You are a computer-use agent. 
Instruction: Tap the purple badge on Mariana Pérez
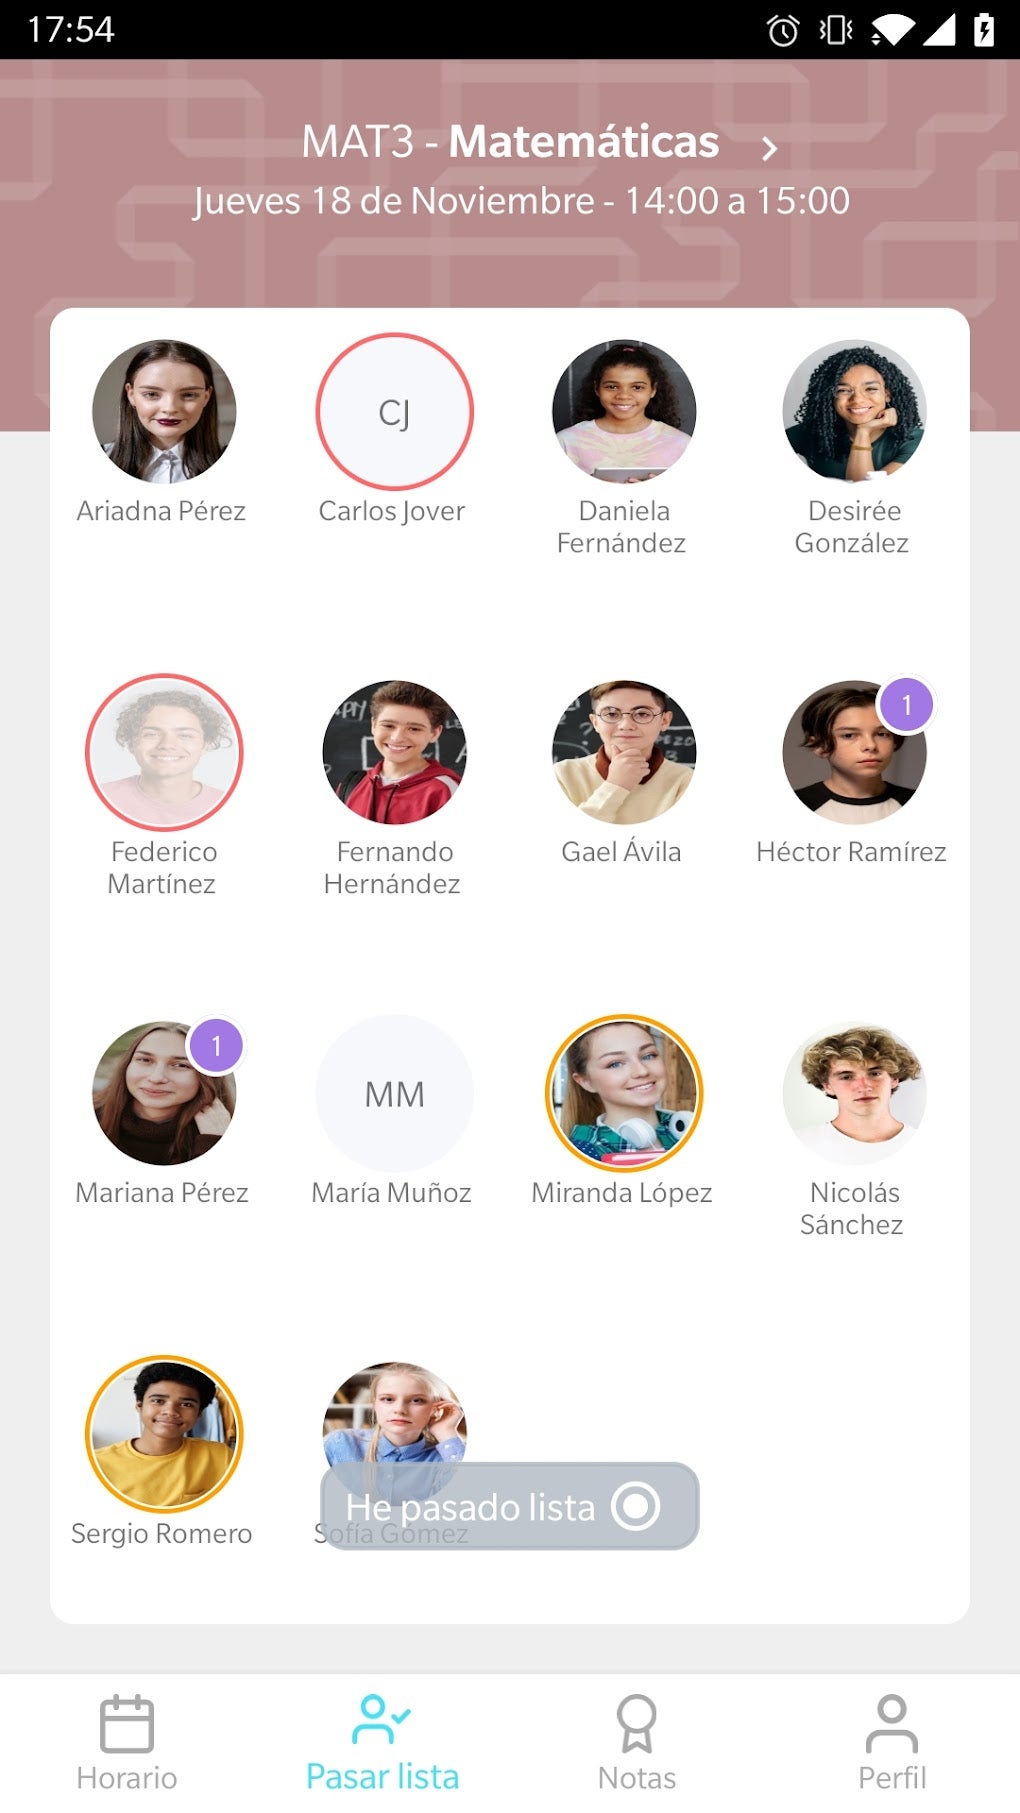point(216,1046)
